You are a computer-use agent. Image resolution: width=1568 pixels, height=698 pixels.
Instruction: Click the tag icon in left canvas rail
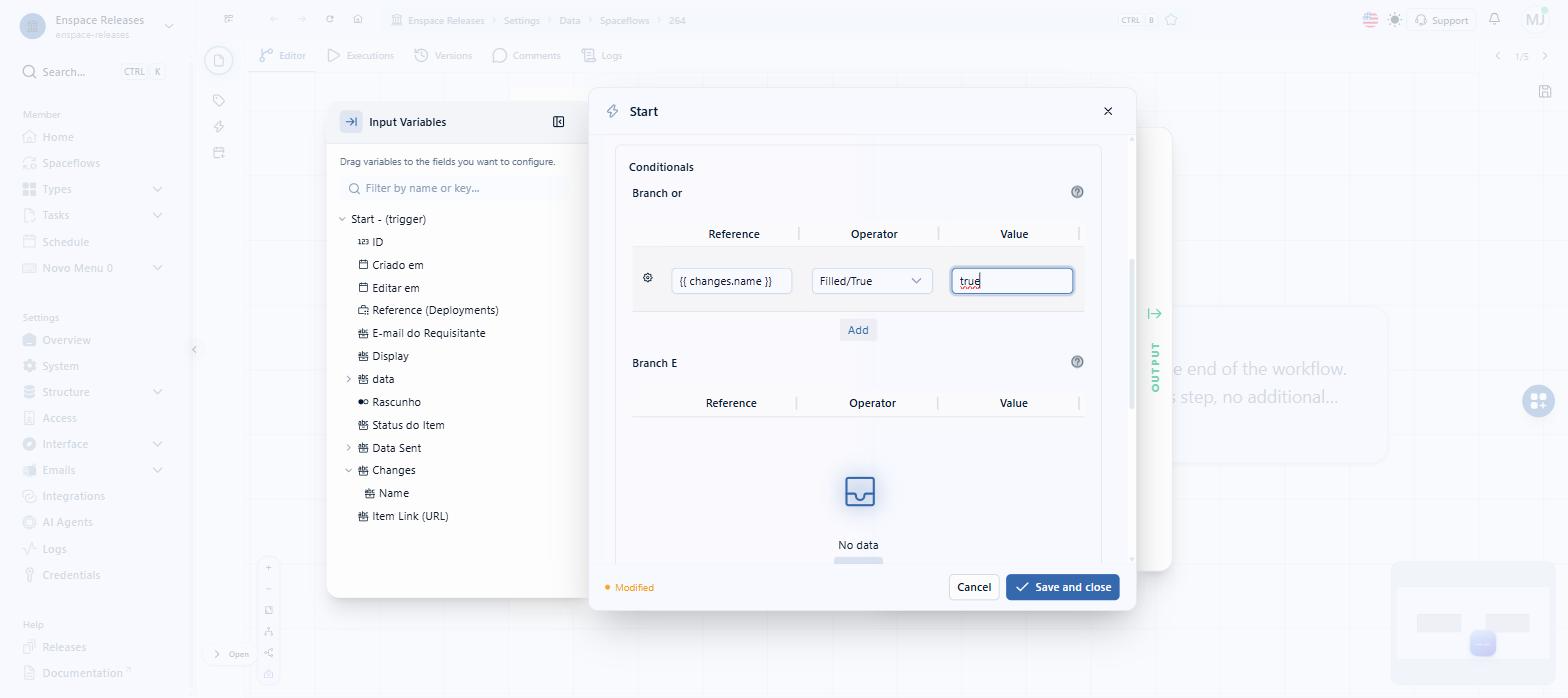219,100
